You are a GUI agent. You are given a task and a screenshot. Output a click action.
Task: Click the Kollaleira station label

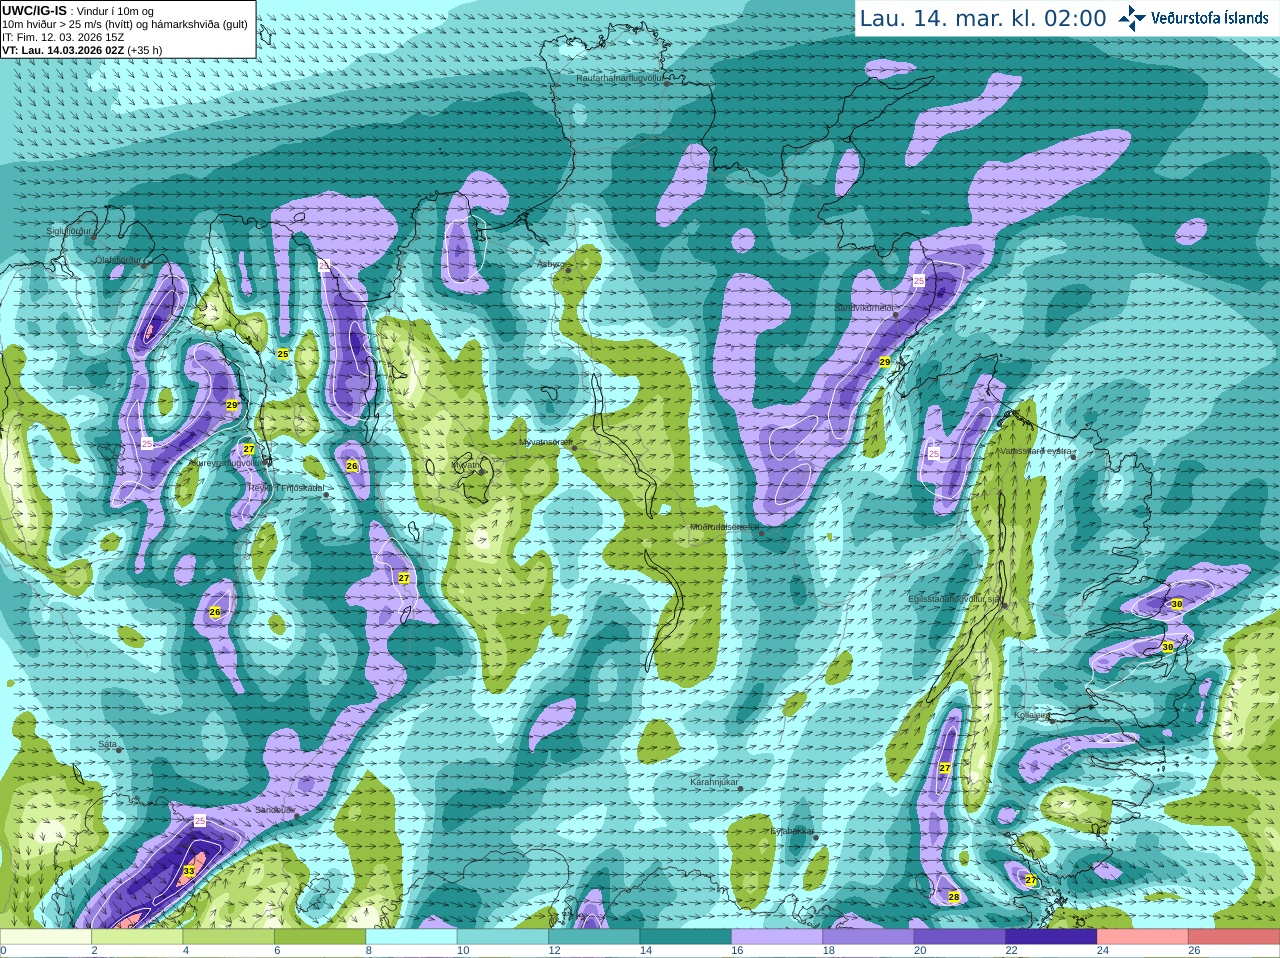coord(1032,716)
